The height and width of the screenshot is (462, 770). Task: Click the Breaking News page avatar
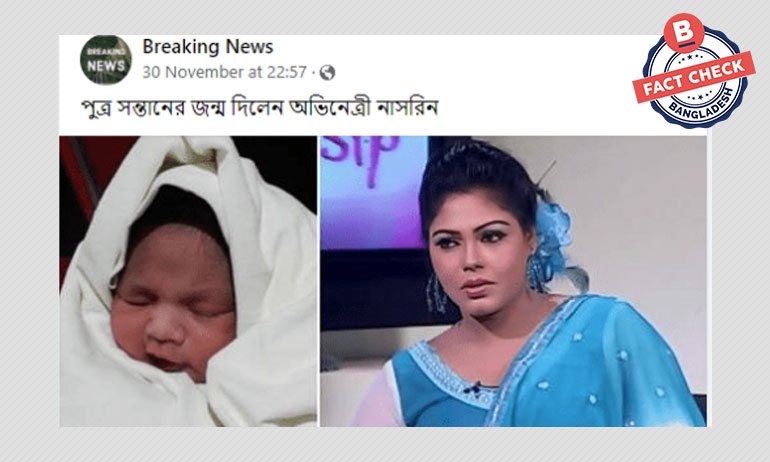click(106, 60)
